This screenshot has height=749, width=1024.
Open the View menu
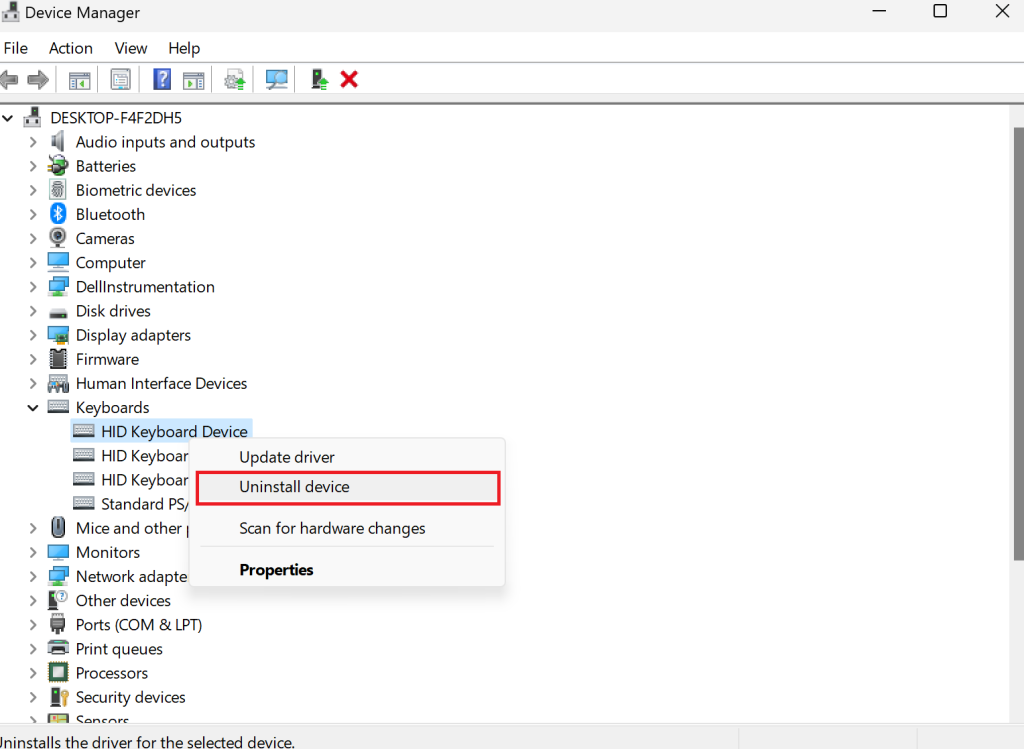pyautogui.click(x=130, y=47)
